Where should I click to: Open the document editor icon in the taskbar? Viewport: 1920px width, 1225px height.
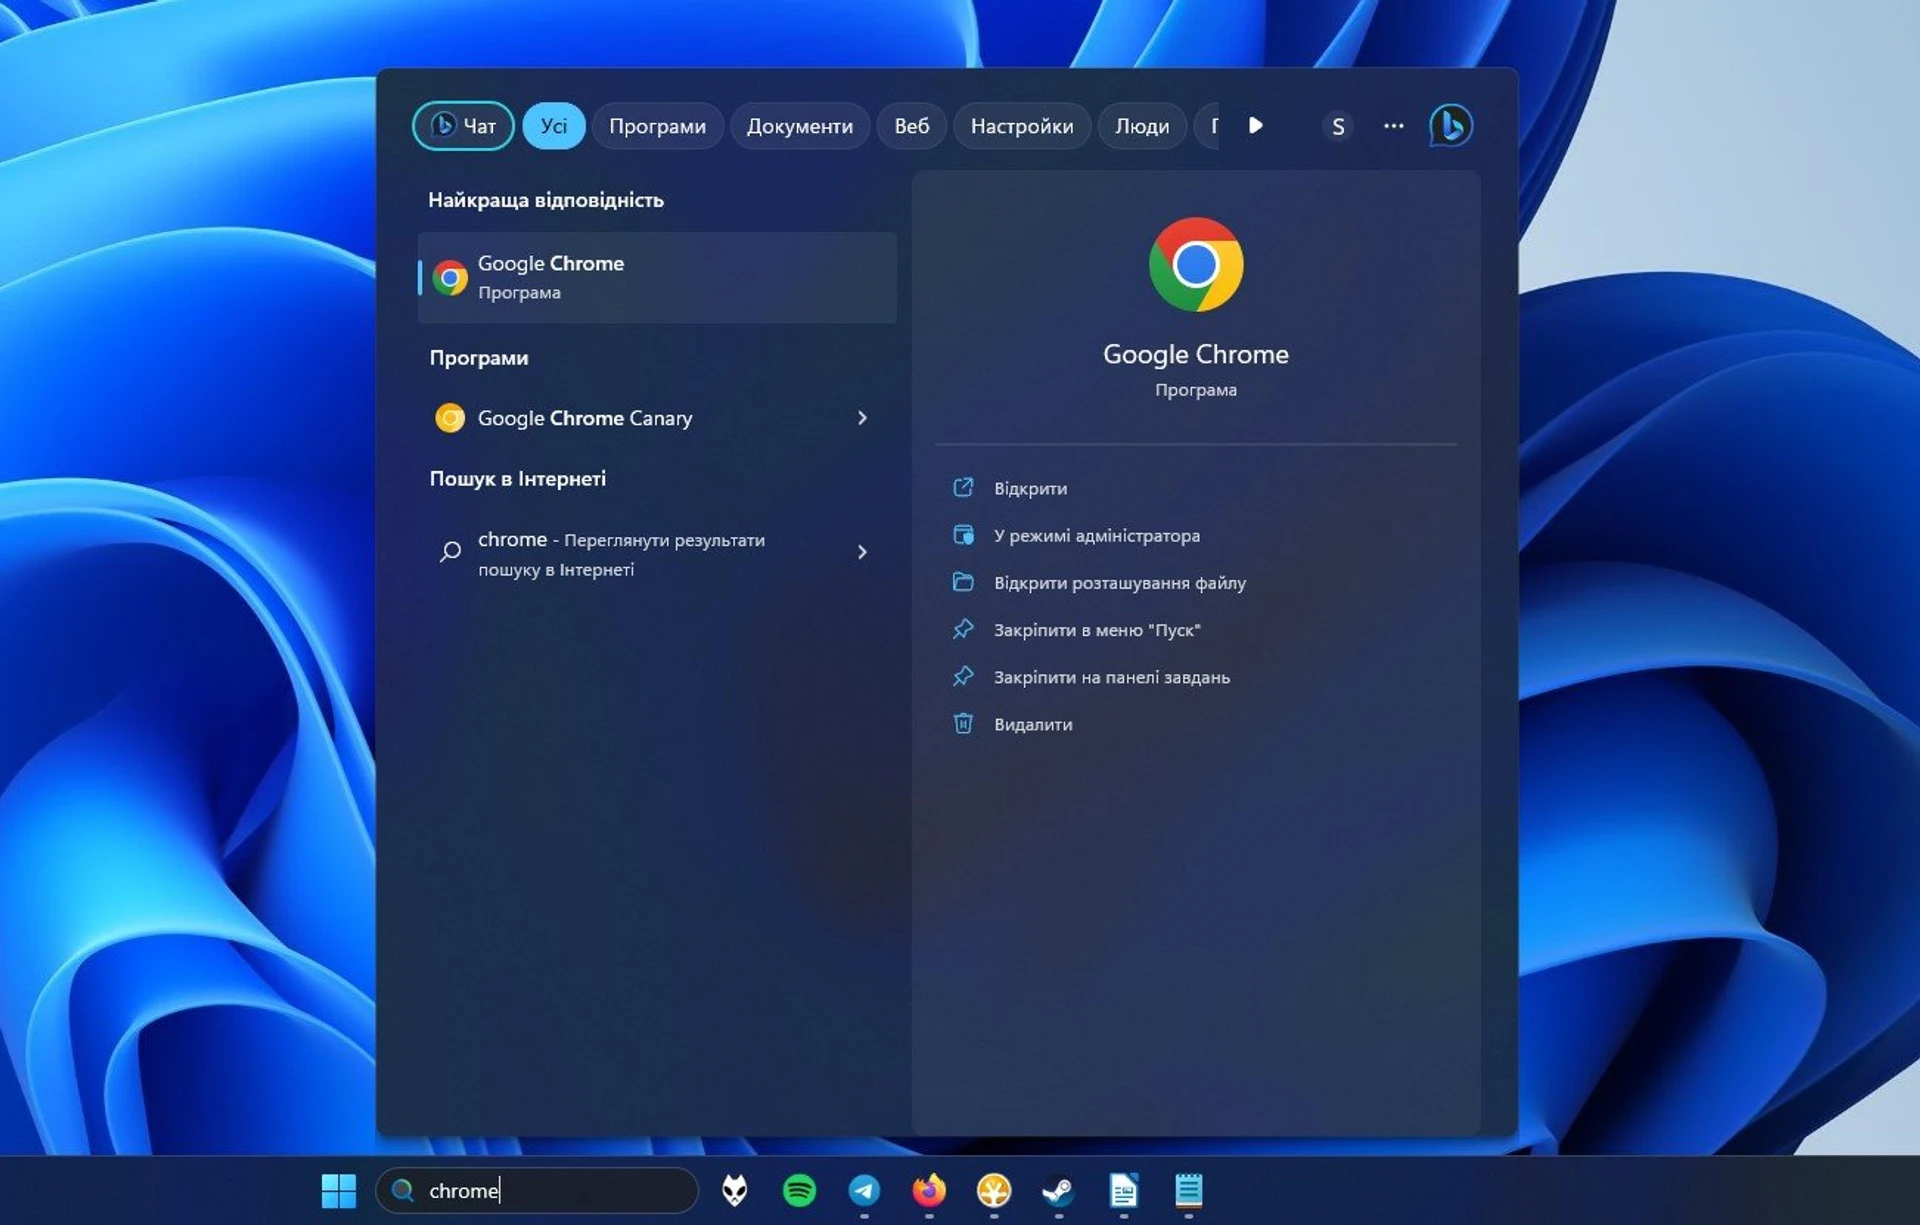pyautogui.click(x=1123, y=1190)
